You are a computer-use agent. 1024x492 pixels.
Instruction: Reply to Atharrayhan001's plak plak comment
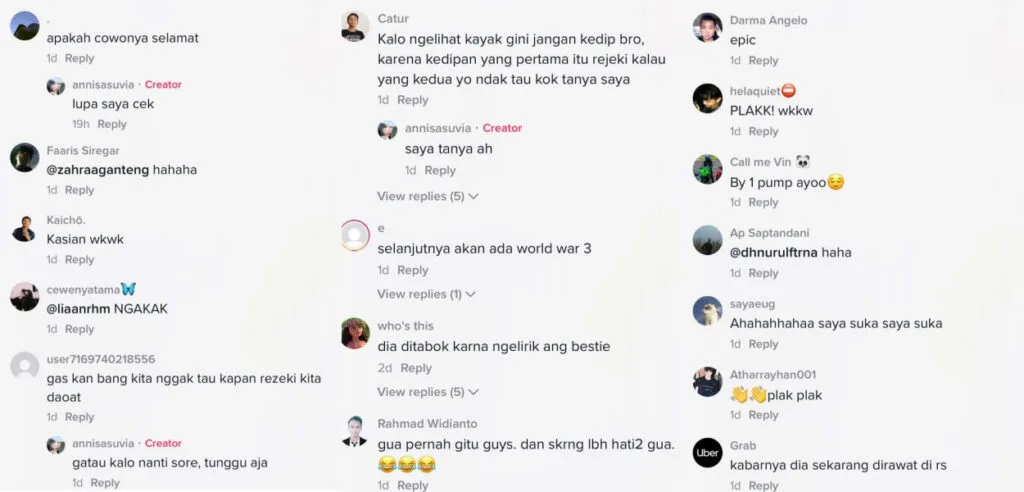(763, 415)
